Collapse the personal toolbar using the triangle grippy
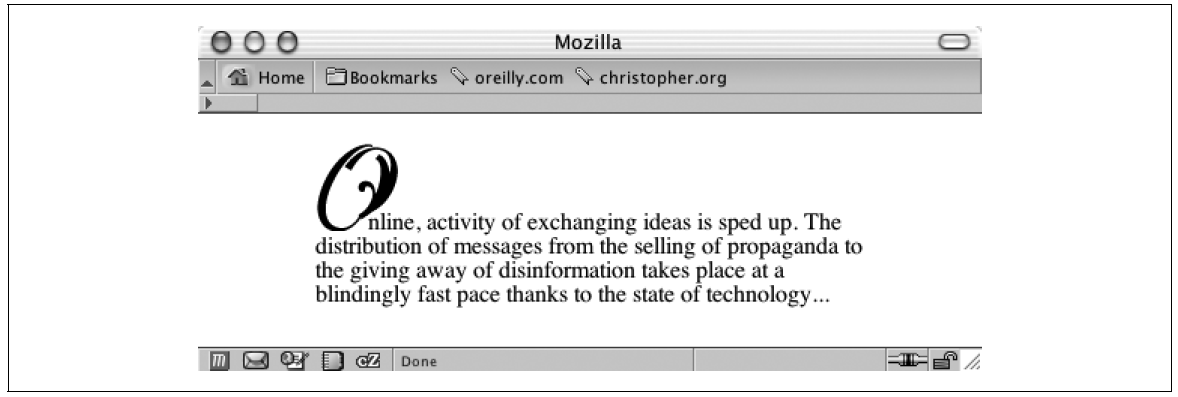 coord(207,81)
